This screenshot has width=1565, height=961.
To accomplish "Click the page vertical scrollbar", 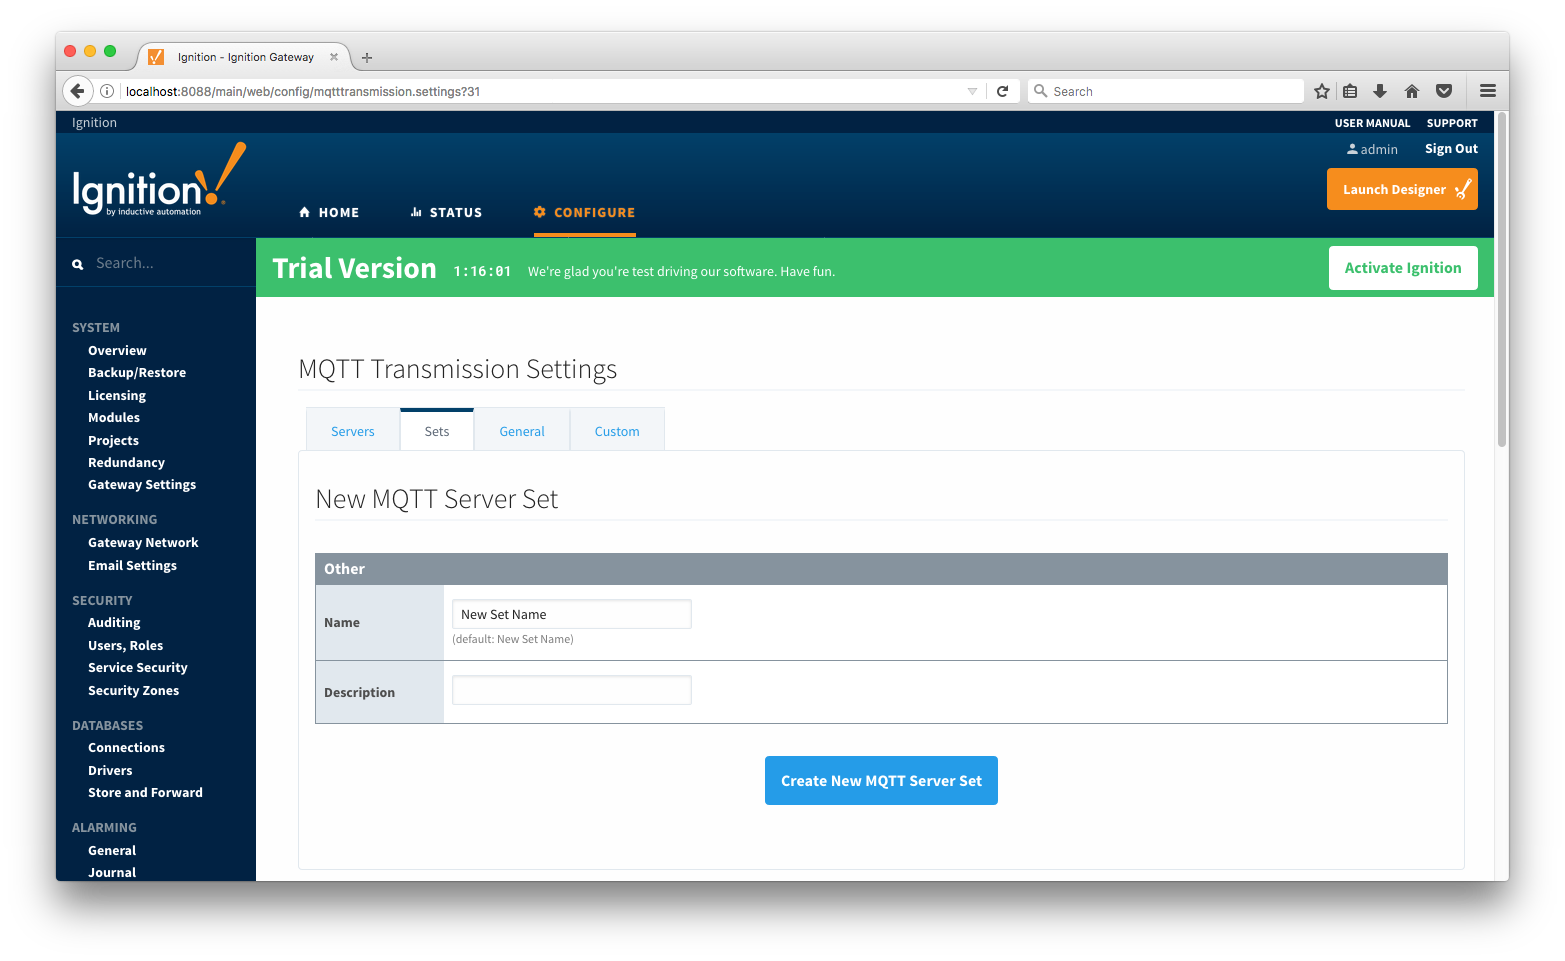I will point(1502,280).
